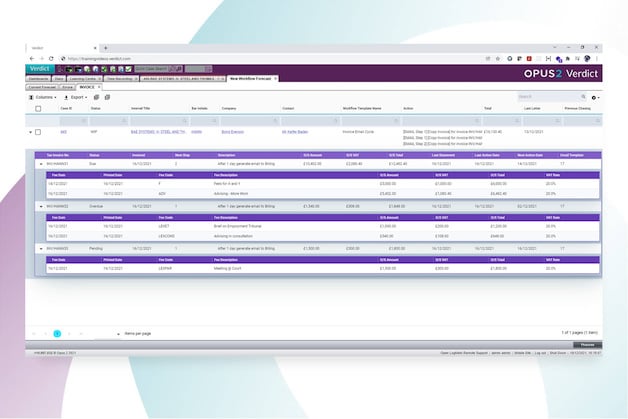Switch to Errors sub-tab
This screenshot has height=419, width=628.
pyautogui.click(x=67, y=87)
